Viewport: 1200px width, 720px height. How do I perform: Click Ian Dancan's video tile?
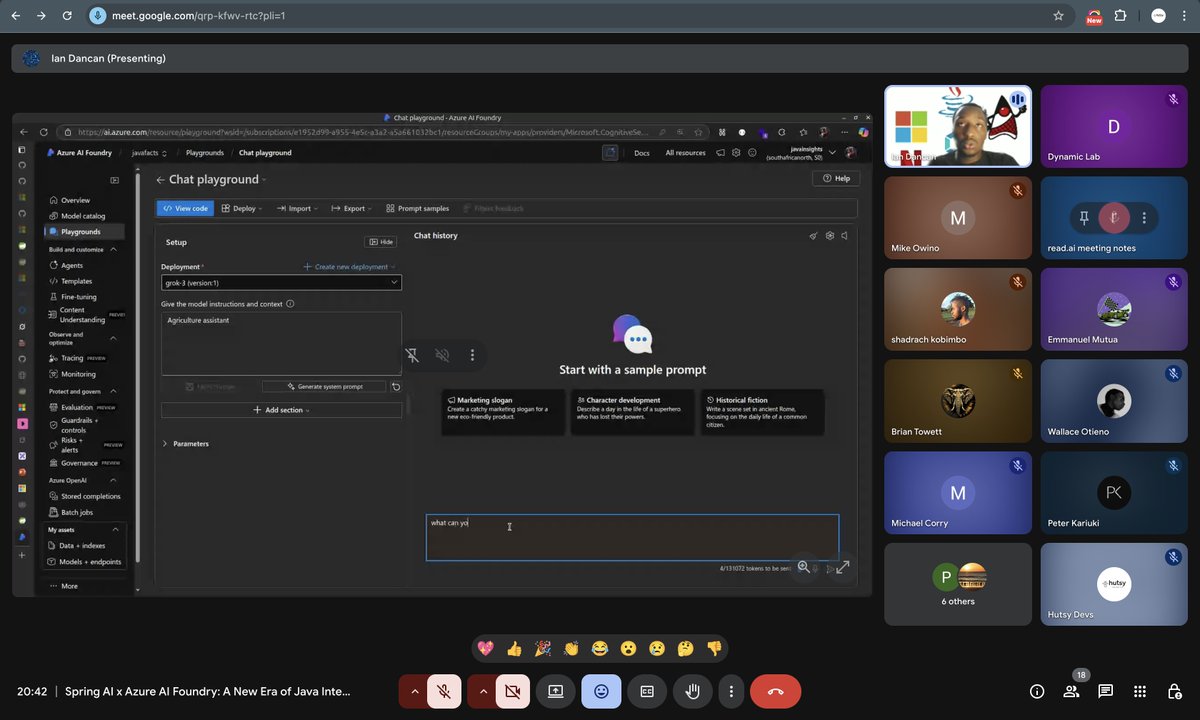point(958,125)
